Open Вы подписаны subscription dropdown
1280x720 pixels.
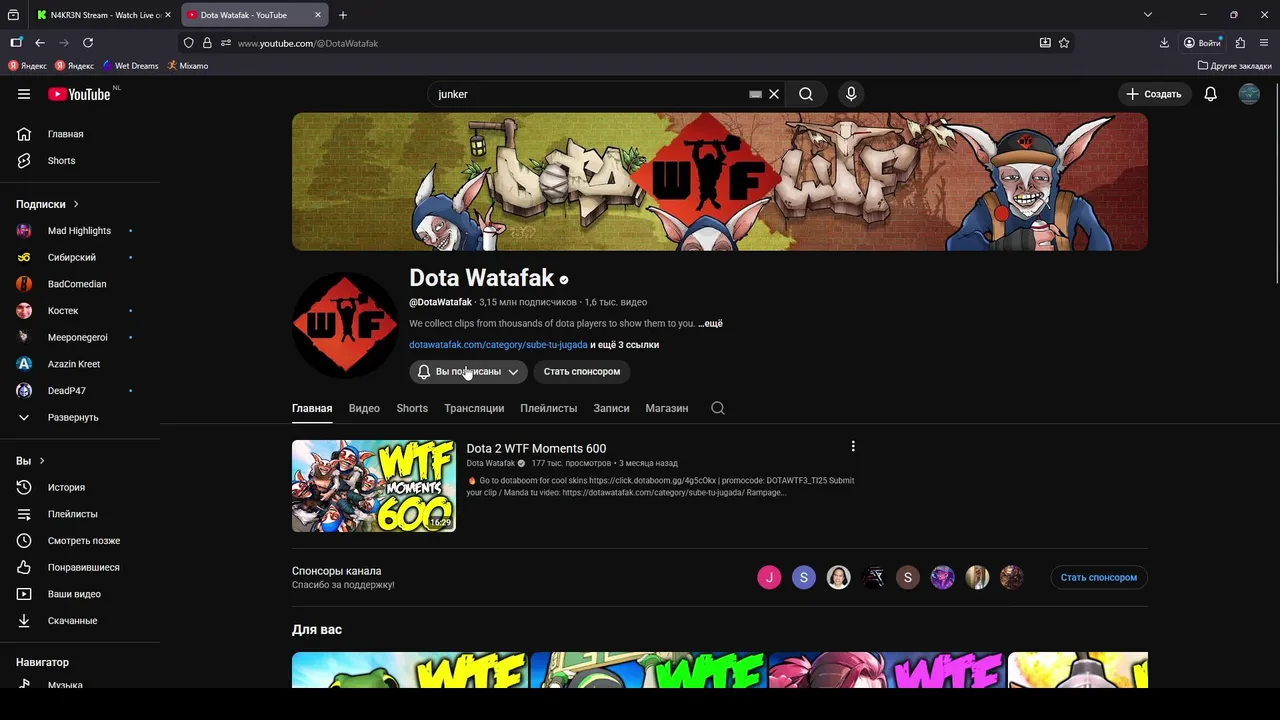(x=468, y=371)
